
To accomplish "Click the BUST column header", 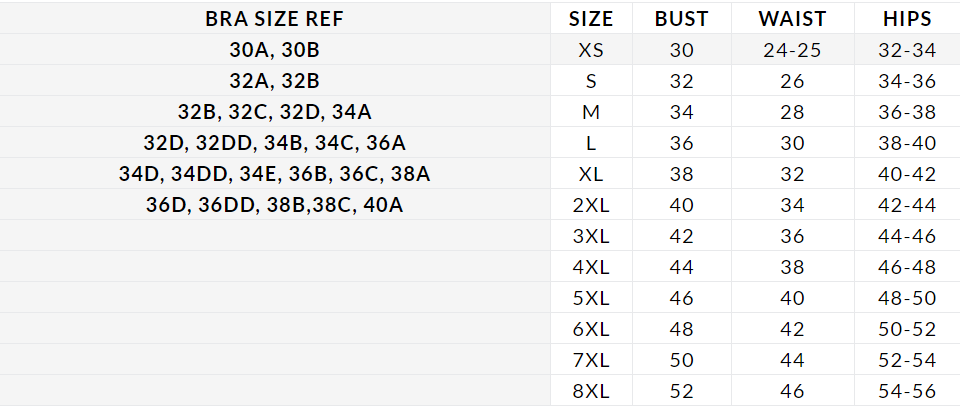I will [x=681, y=18].
